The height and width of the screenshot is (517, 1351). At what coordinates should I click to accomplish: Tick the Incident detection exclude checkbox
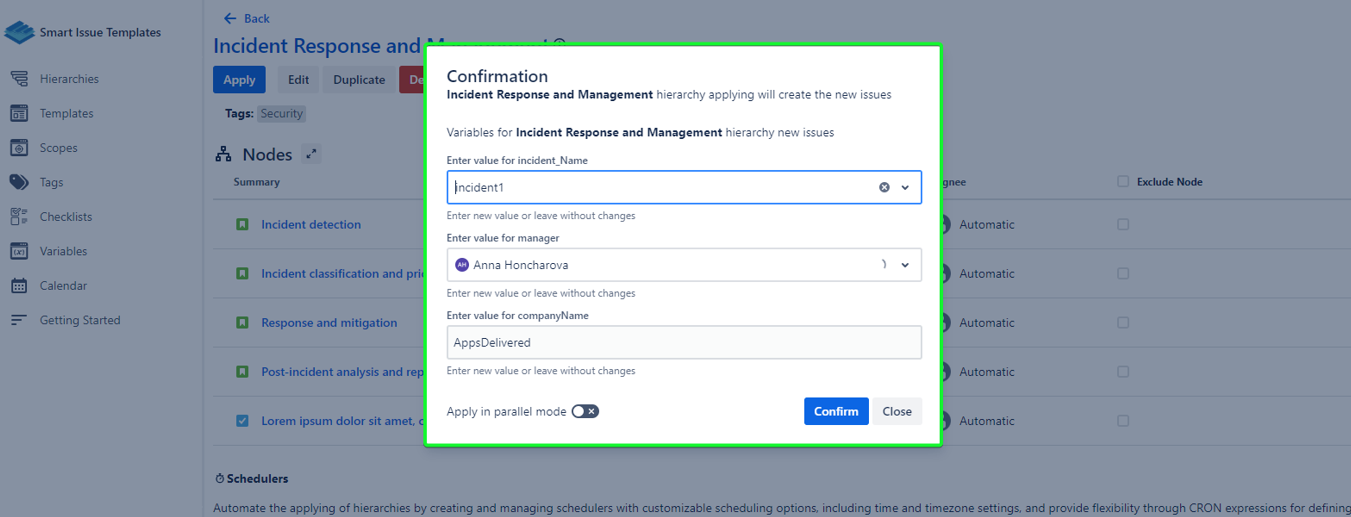tap(1123, 225)
